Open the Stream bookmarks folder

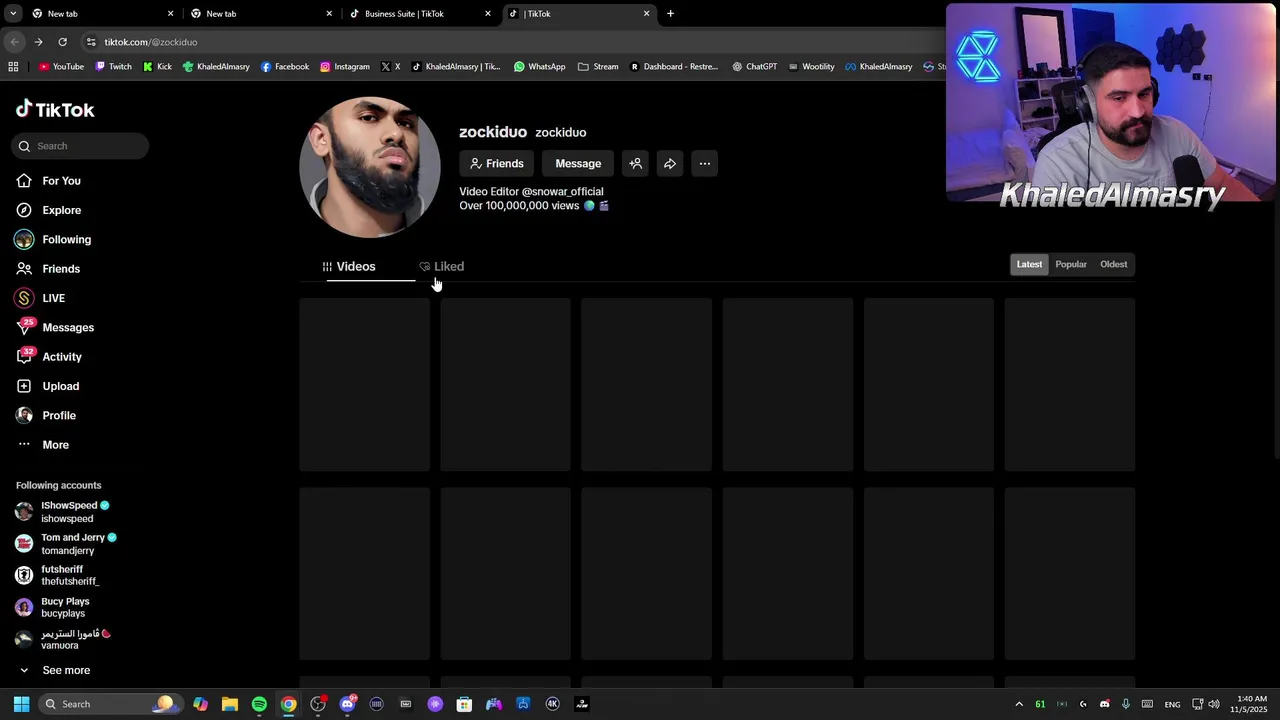[x=598, y=67]
